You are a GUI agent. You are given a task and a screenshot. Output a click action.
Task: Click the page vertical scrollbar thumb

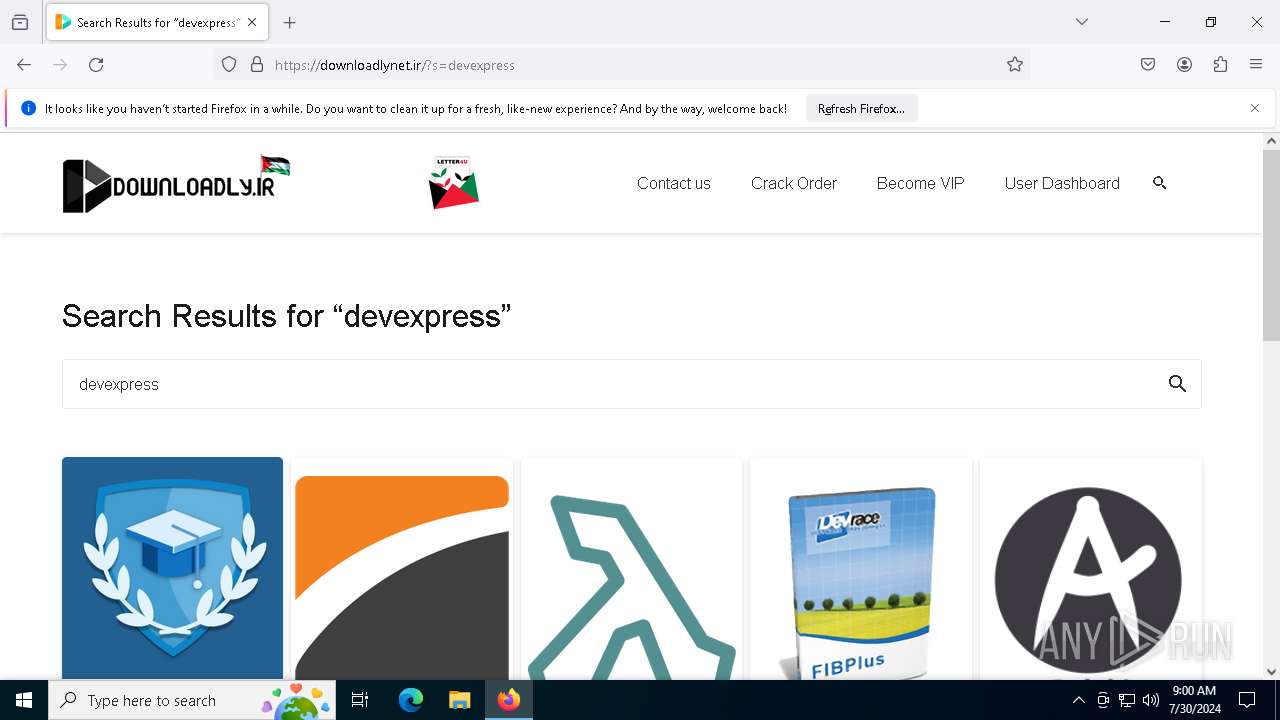(1271, 245)
